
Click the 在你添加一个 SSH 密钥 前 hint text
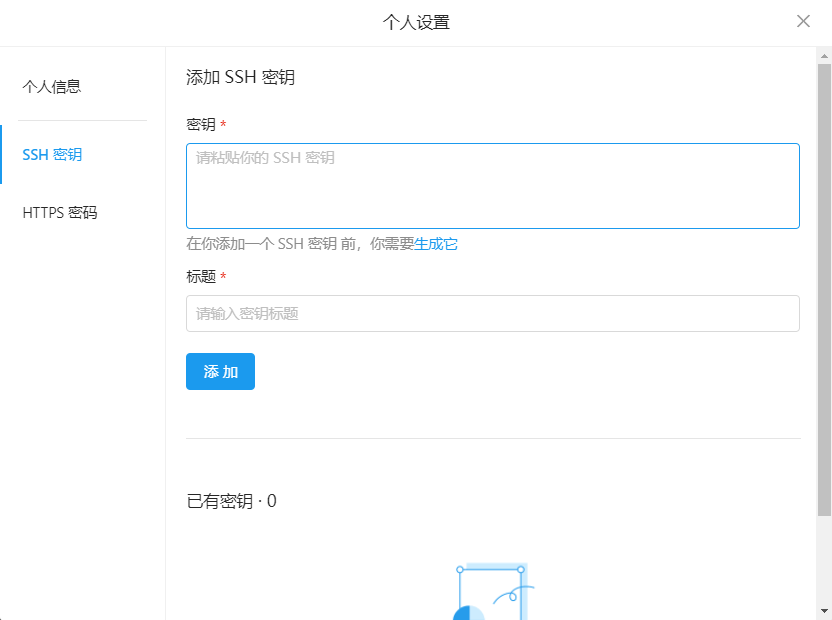coord(300,244)
